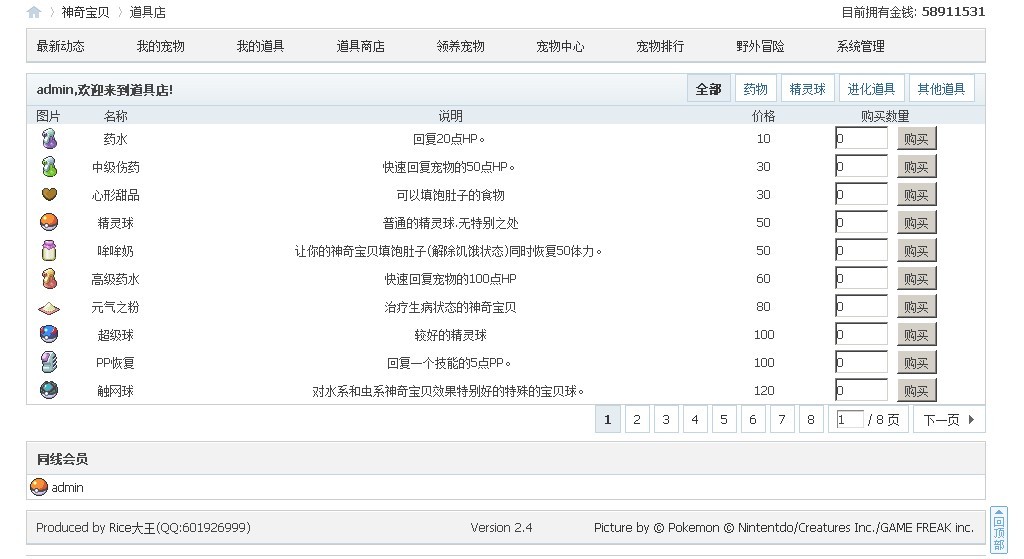This screenshot has width=1024, height=559.
Task: Select current page 1 button
Action: [x=607, y=419]
